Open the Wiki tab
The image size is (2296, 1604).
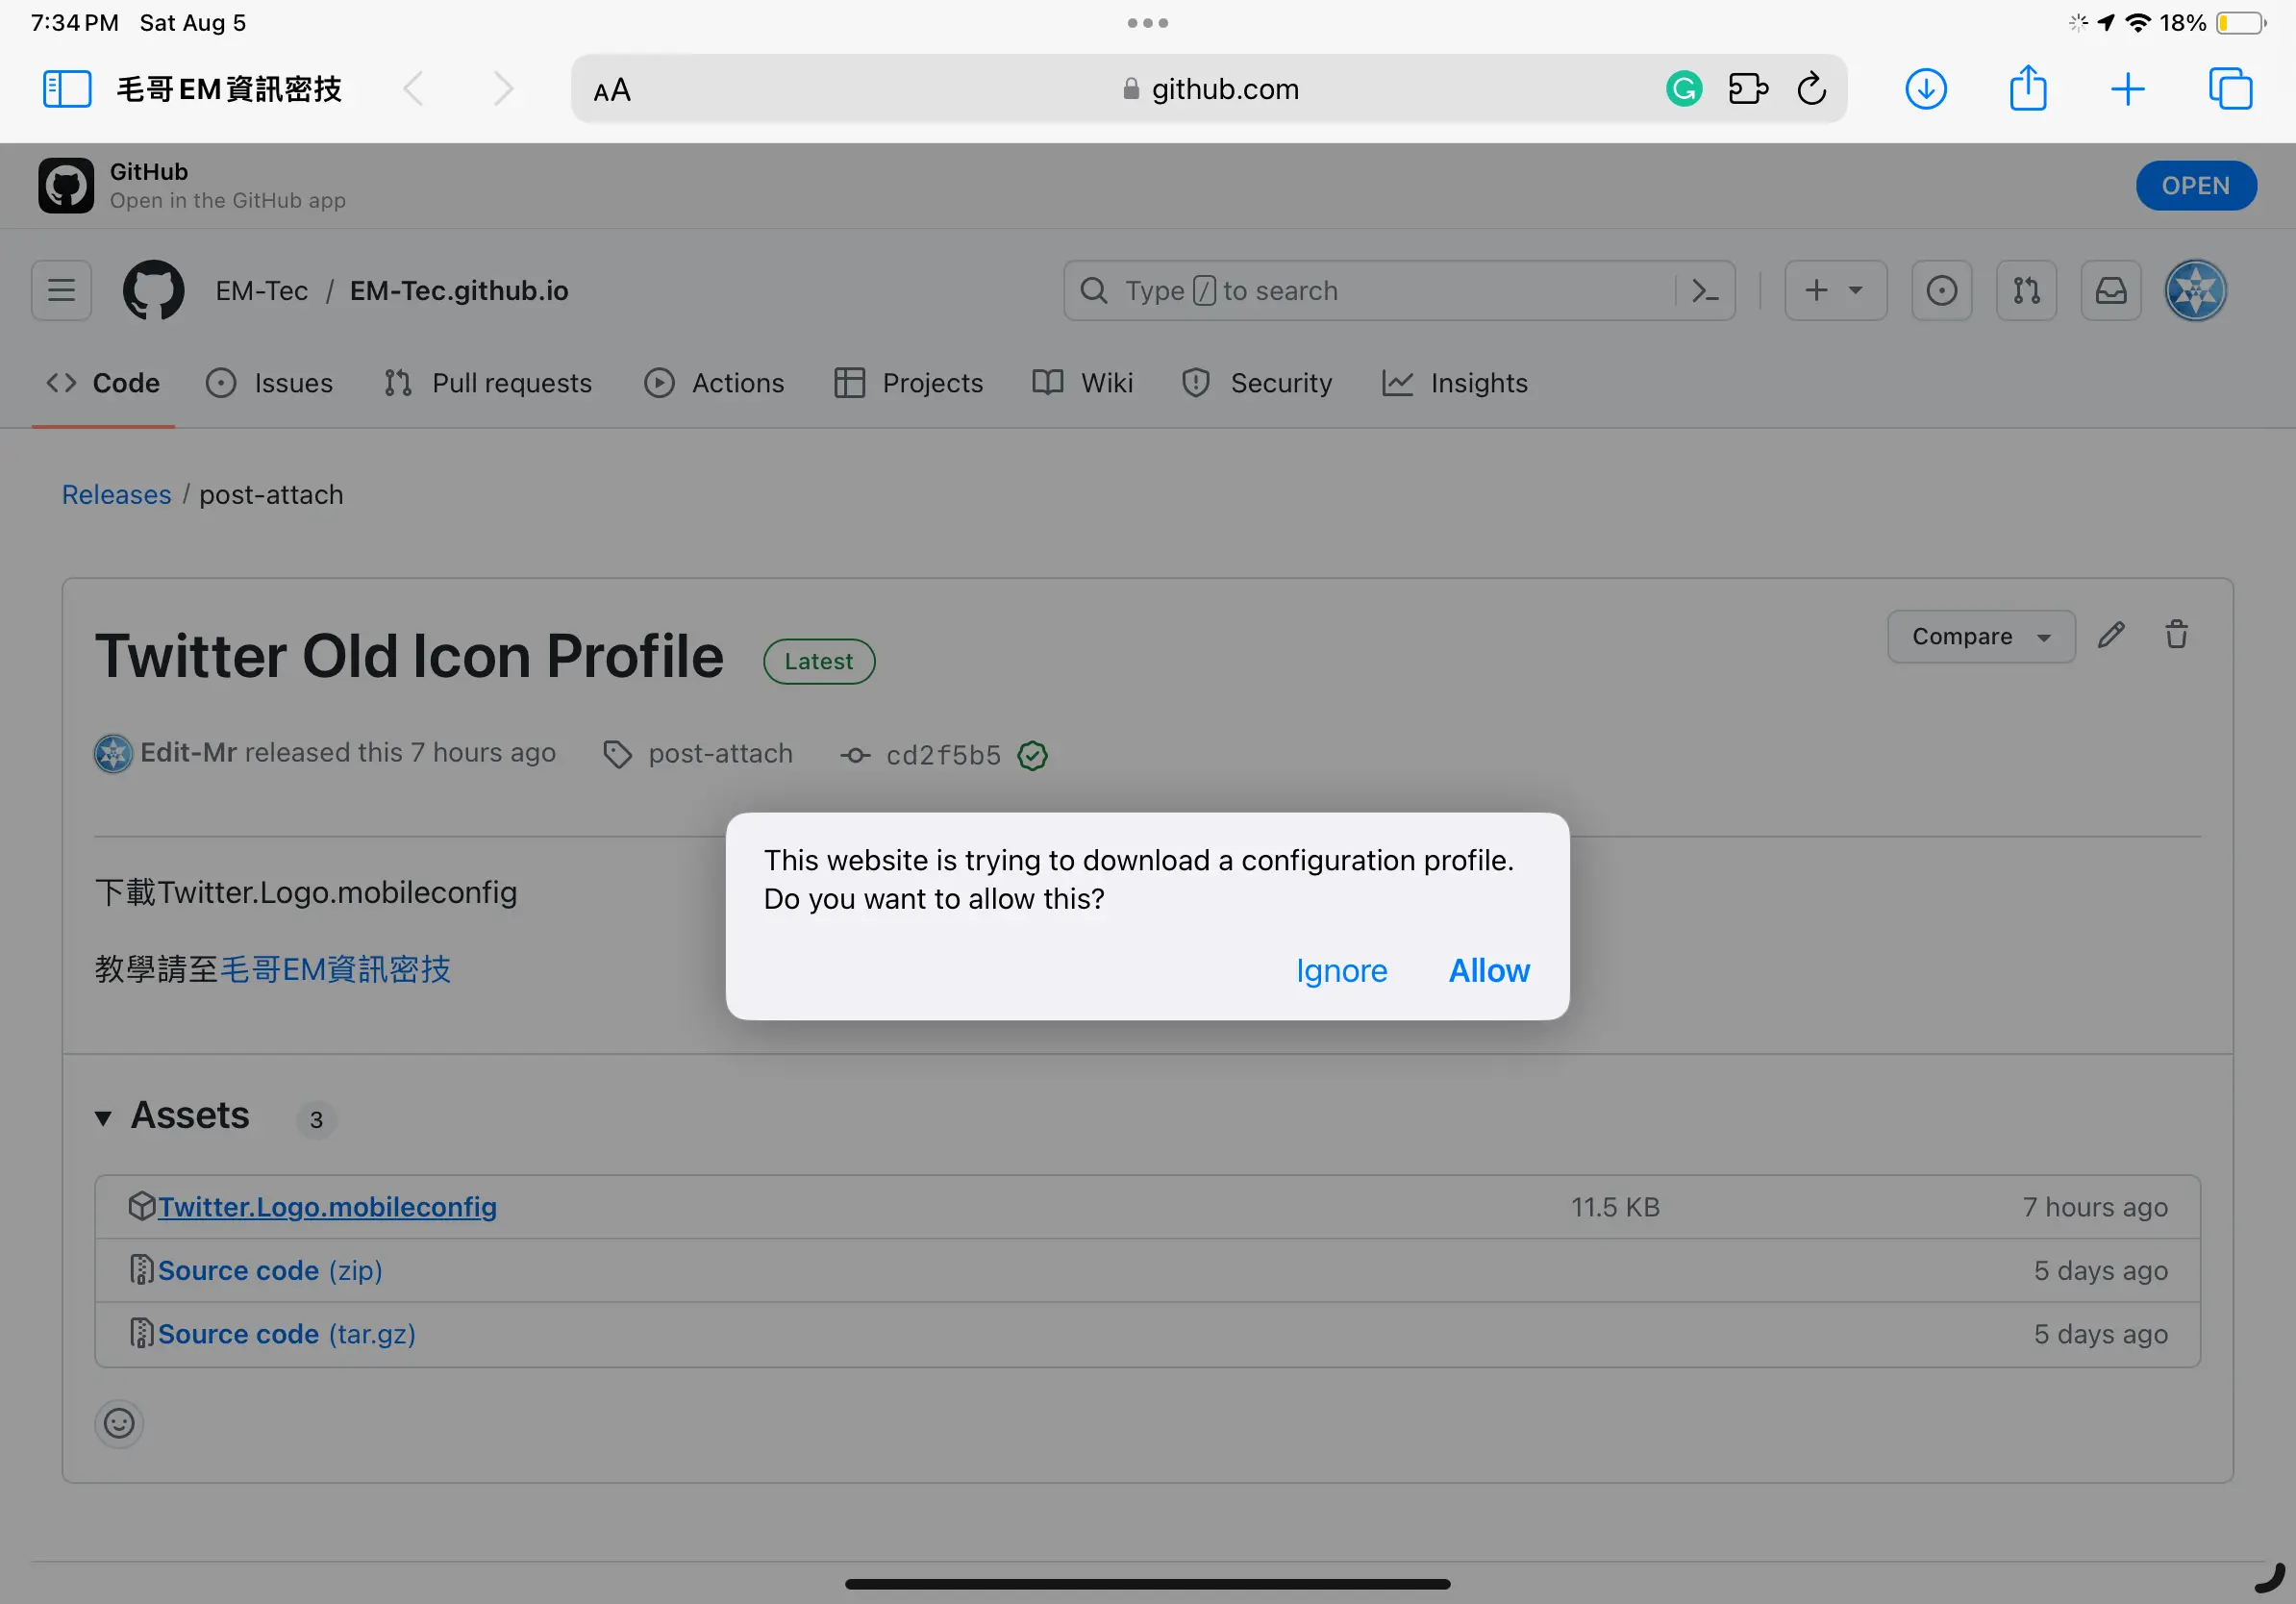[x=1083, y=384]
